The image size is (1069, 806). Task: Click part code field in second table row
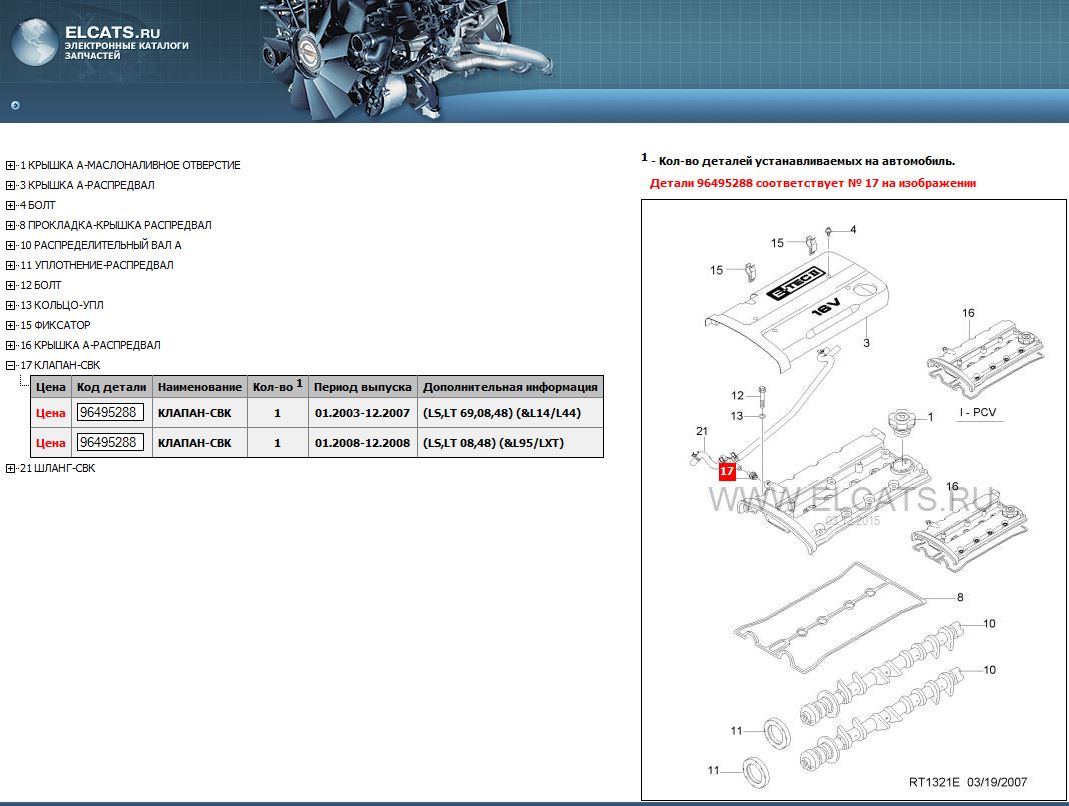[110, 442]
